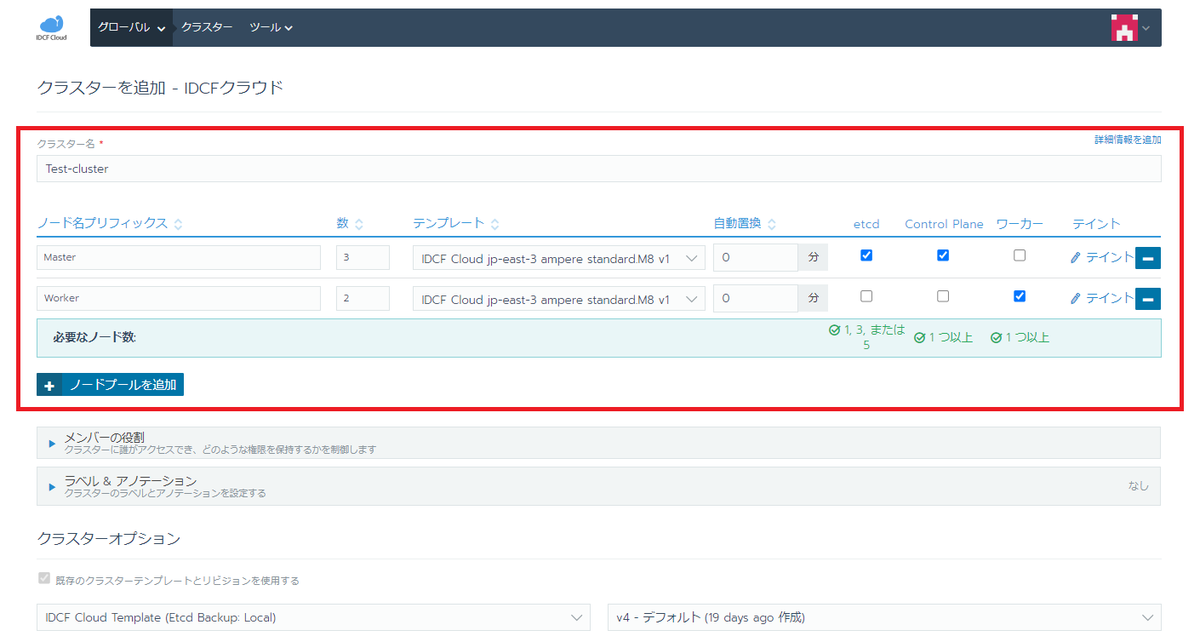Uncheck Control Plane for the Master row
Viewport: 1200px width, 642px height.
point(943,255)
